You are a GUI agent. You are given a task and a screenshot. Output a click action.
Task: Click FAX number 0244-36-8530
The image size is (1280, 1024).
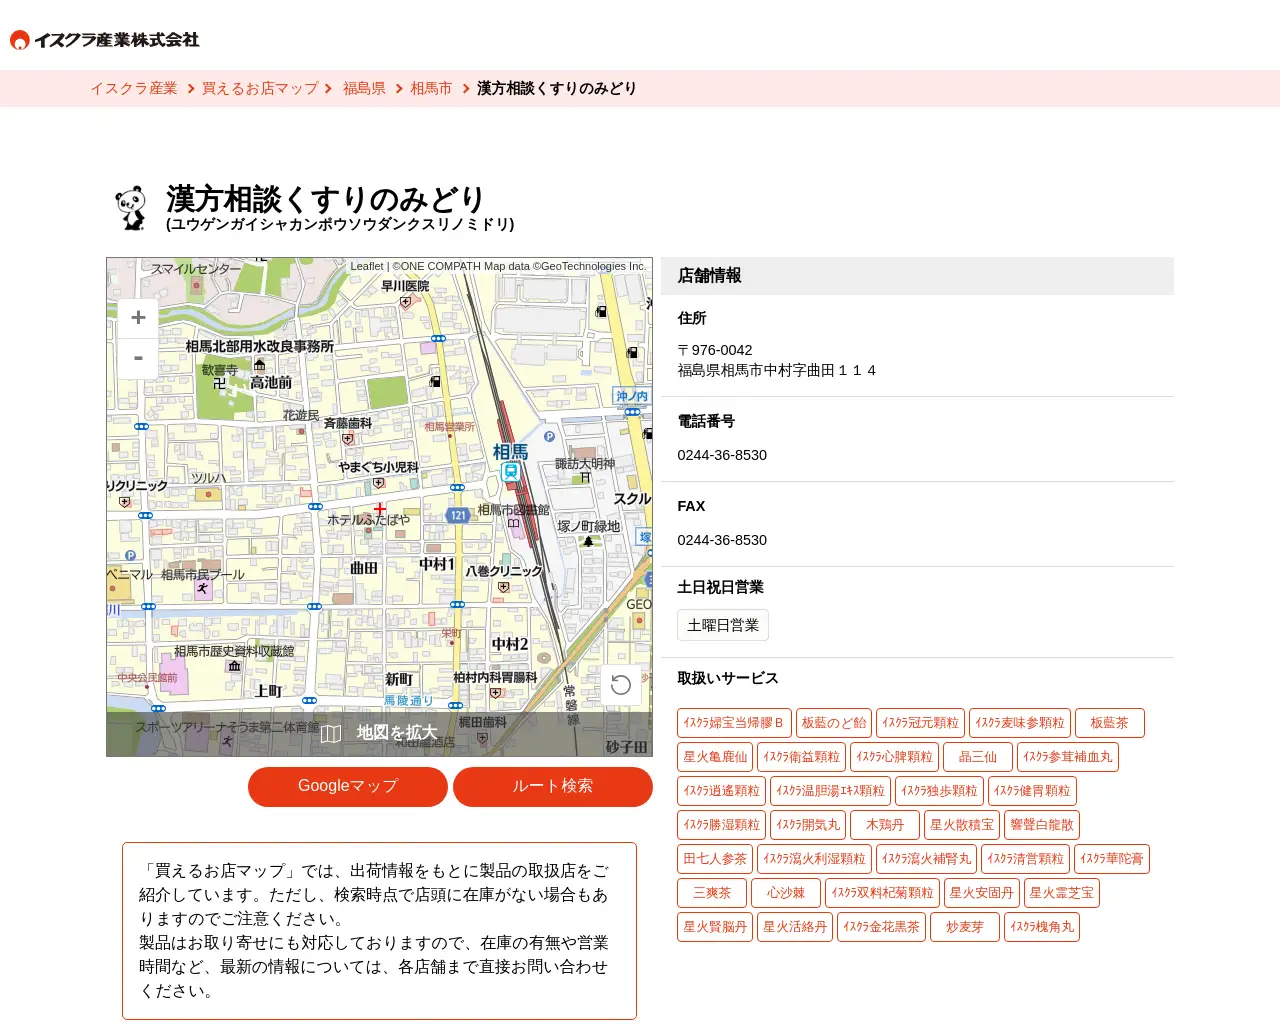[722, 540]
